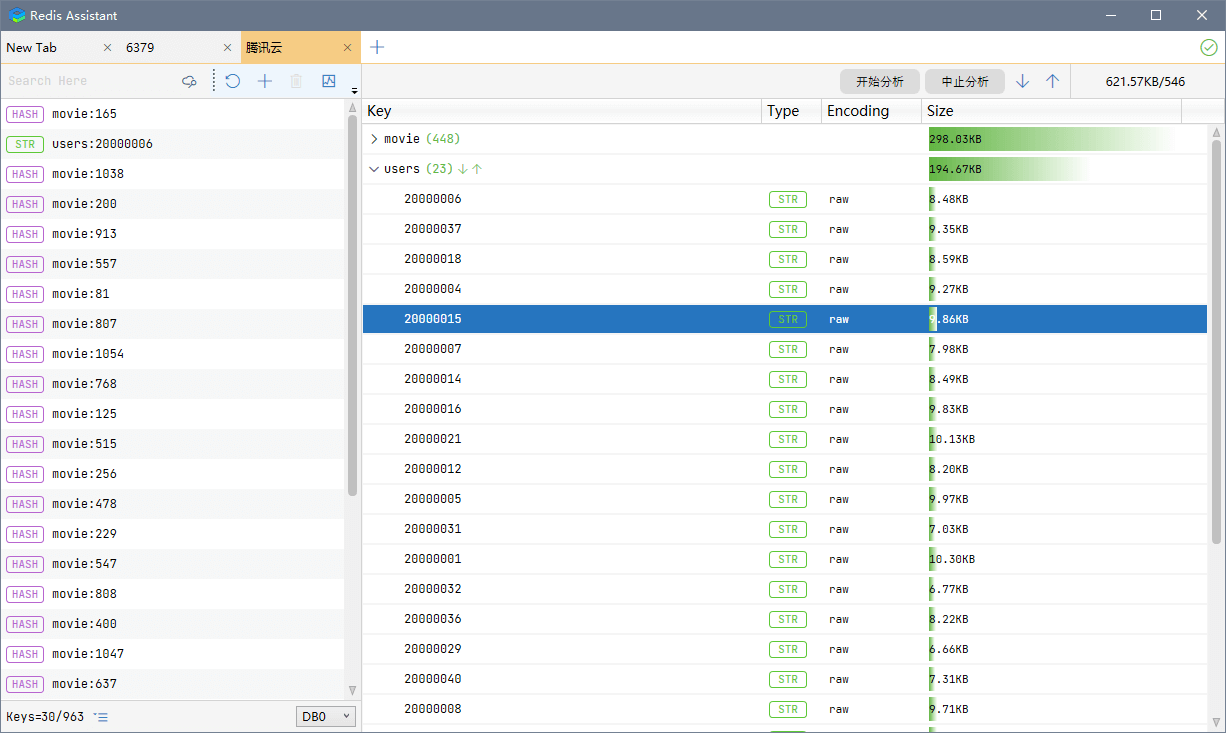Screen dimensions: 1226x733
Task: Open a new connection tab with plus
Action: [377, 47]
